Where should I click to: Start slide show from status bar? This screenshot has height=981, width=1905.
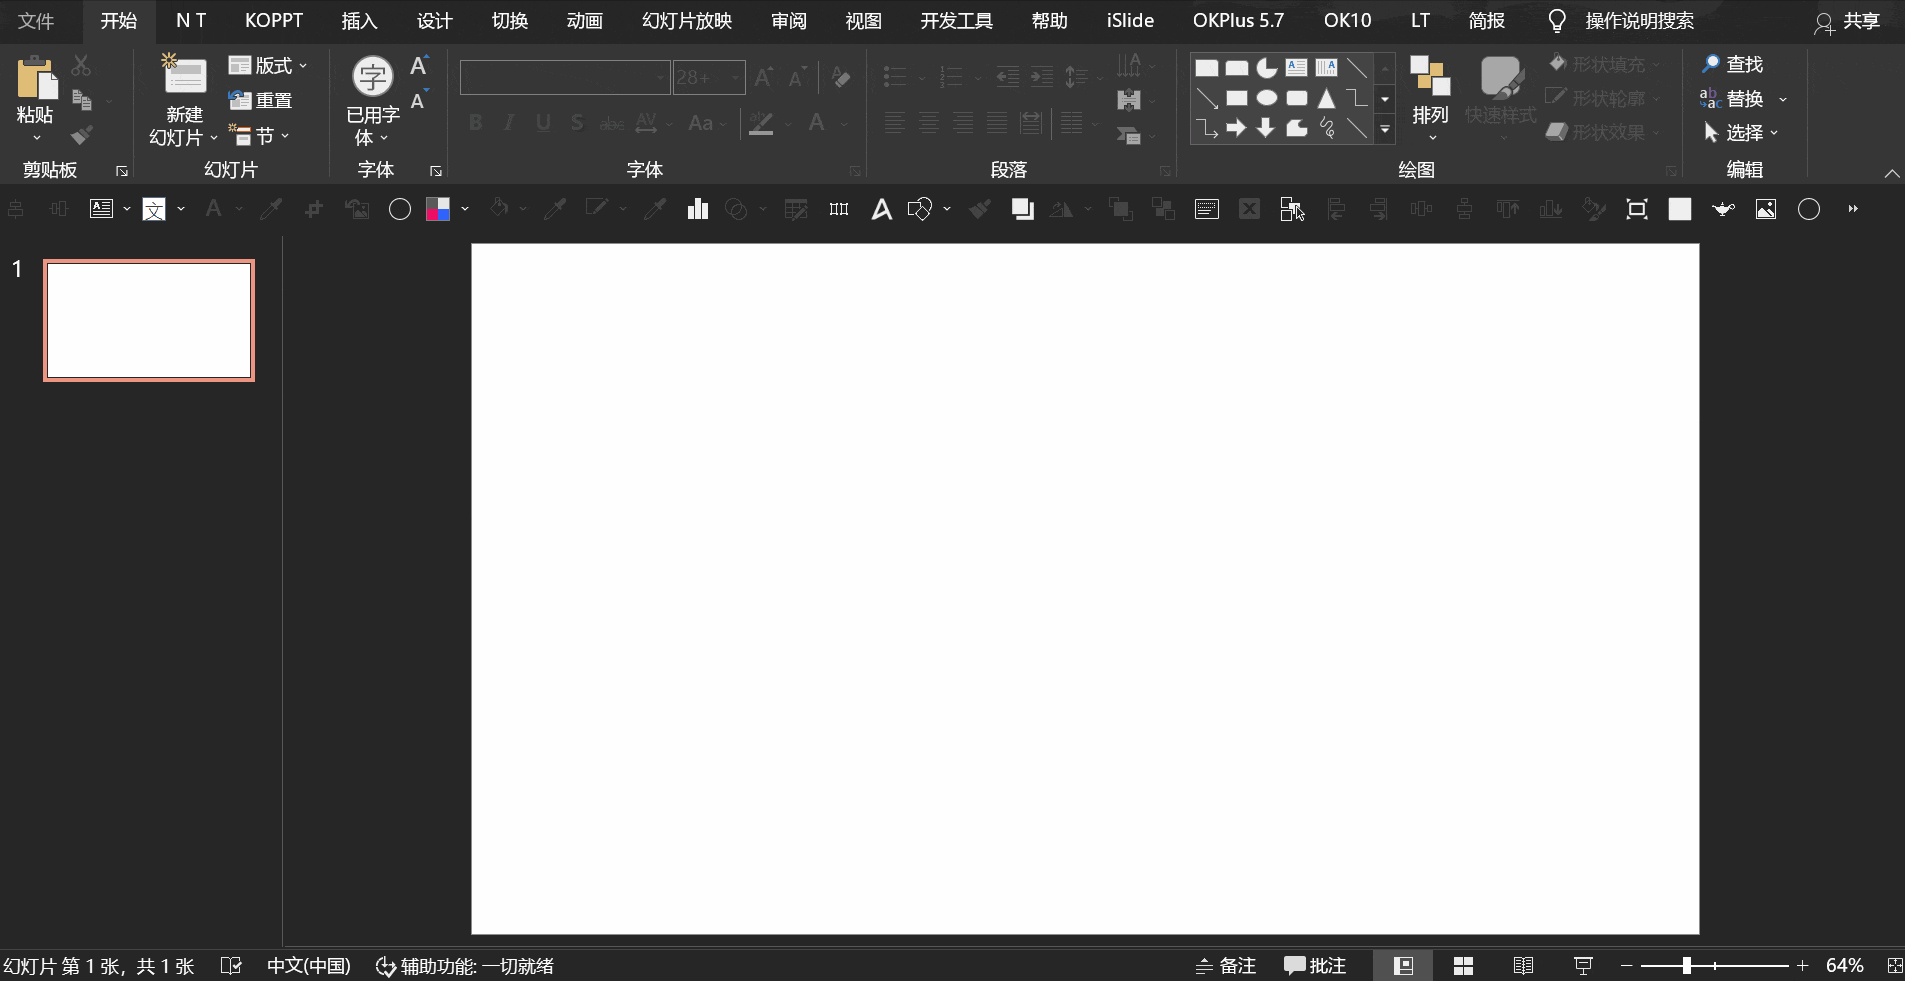tap(1583, 966)
